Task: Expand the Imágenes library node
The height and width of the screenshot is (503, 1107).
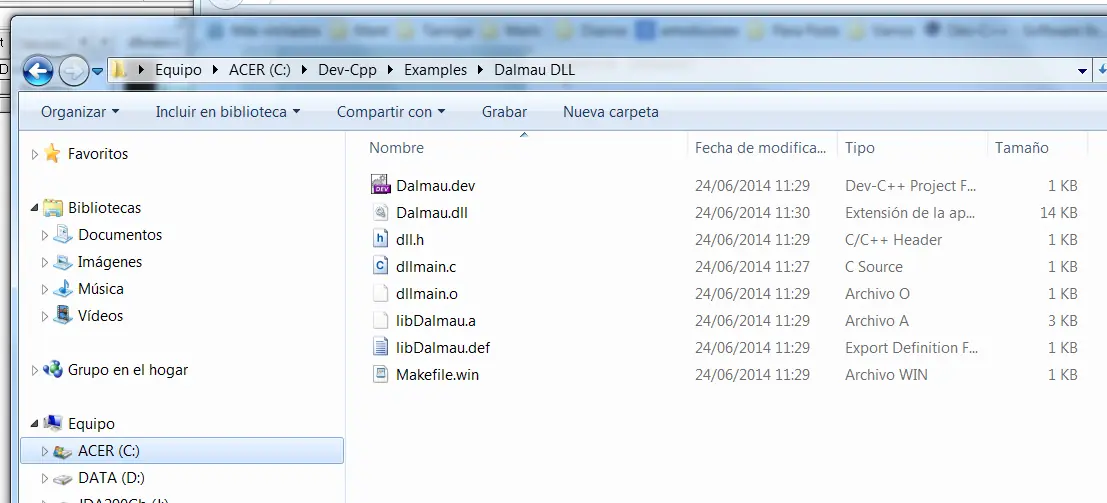Action: coord(45,262)
